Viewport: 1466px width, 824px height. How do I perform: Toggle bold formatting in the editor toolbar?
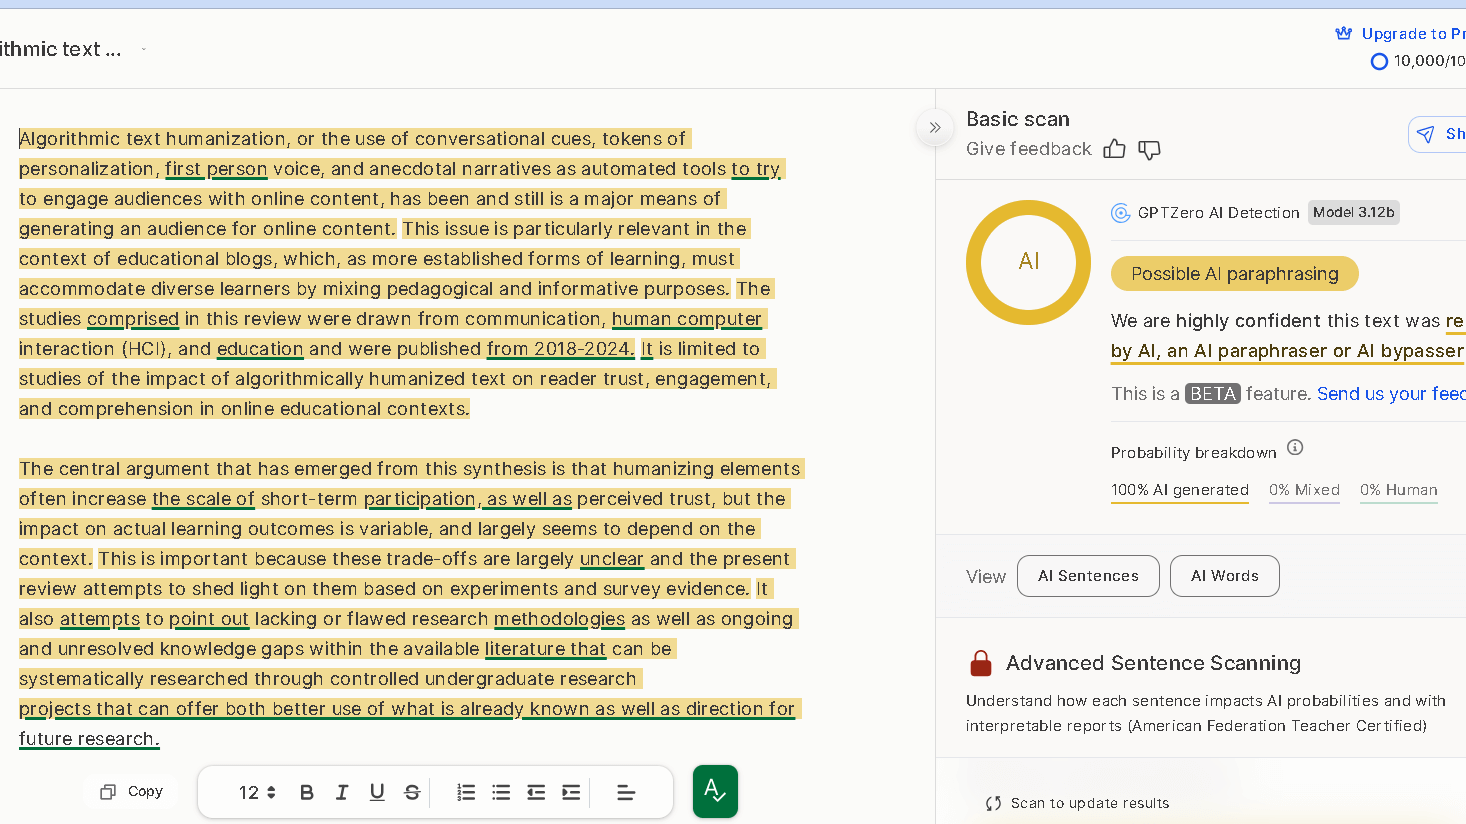[x=307, y=791]
